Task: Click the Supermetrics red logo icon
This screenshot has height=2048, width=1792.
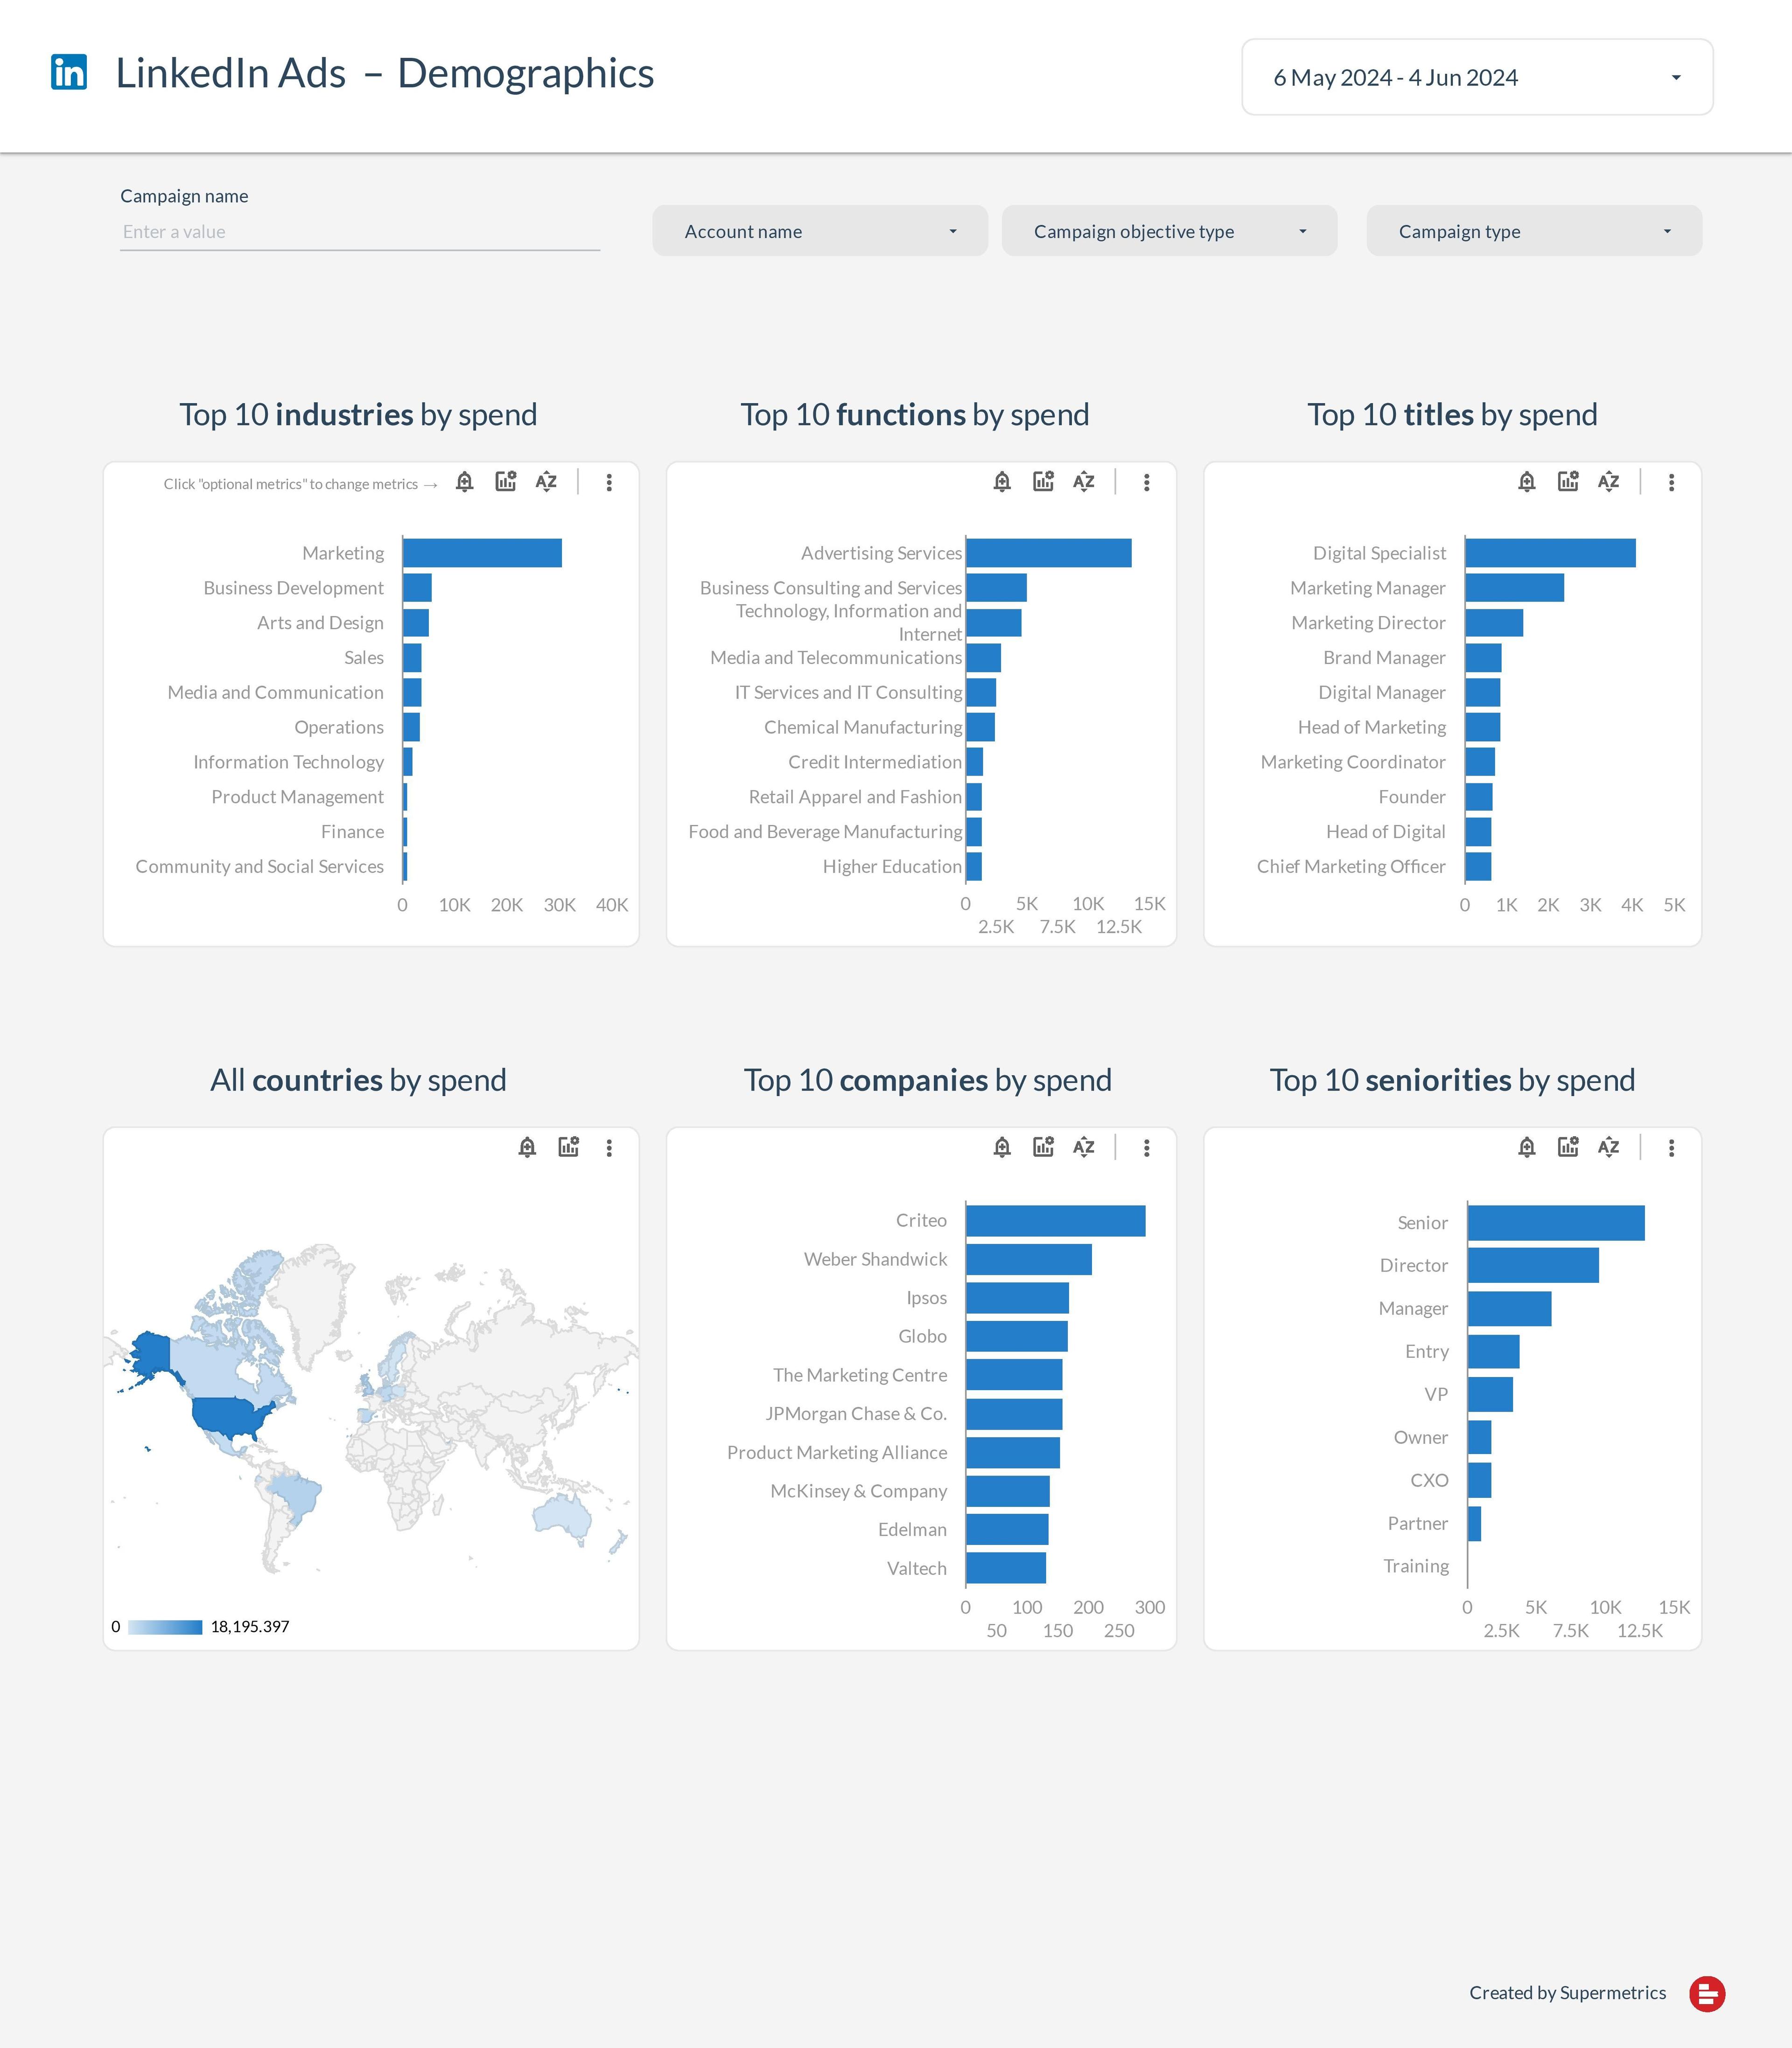Action: click(x=1707, y=1992)
